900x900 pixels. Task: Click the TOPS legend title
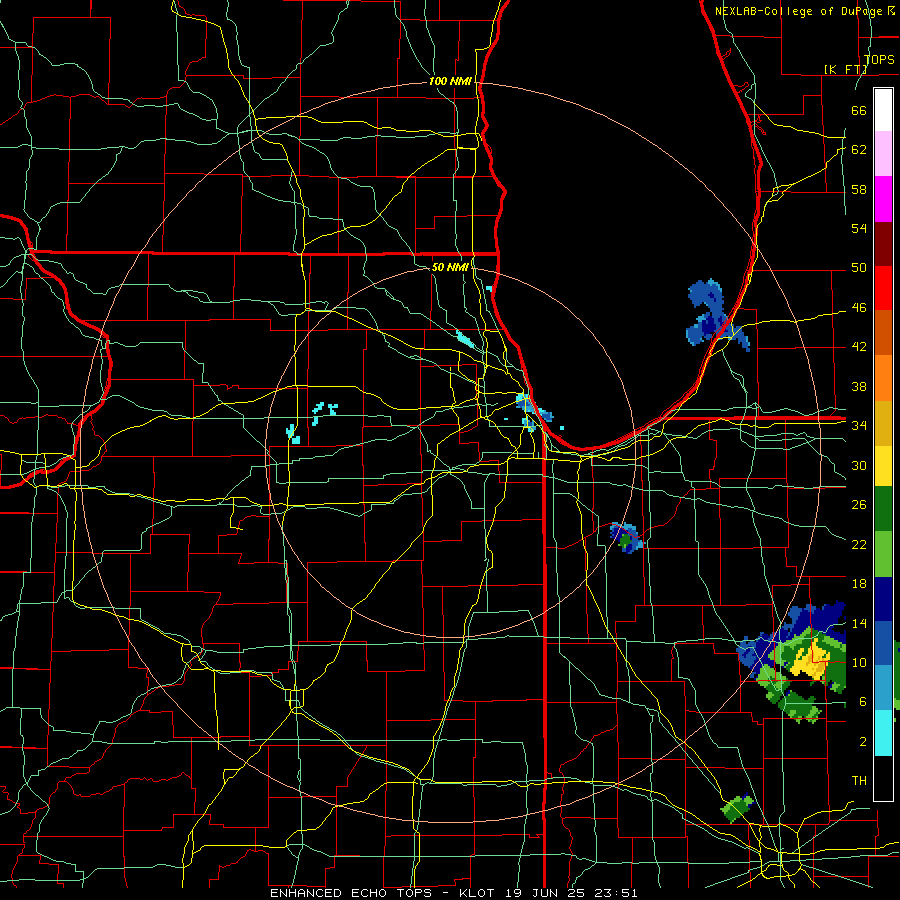[x=879, y=60]
